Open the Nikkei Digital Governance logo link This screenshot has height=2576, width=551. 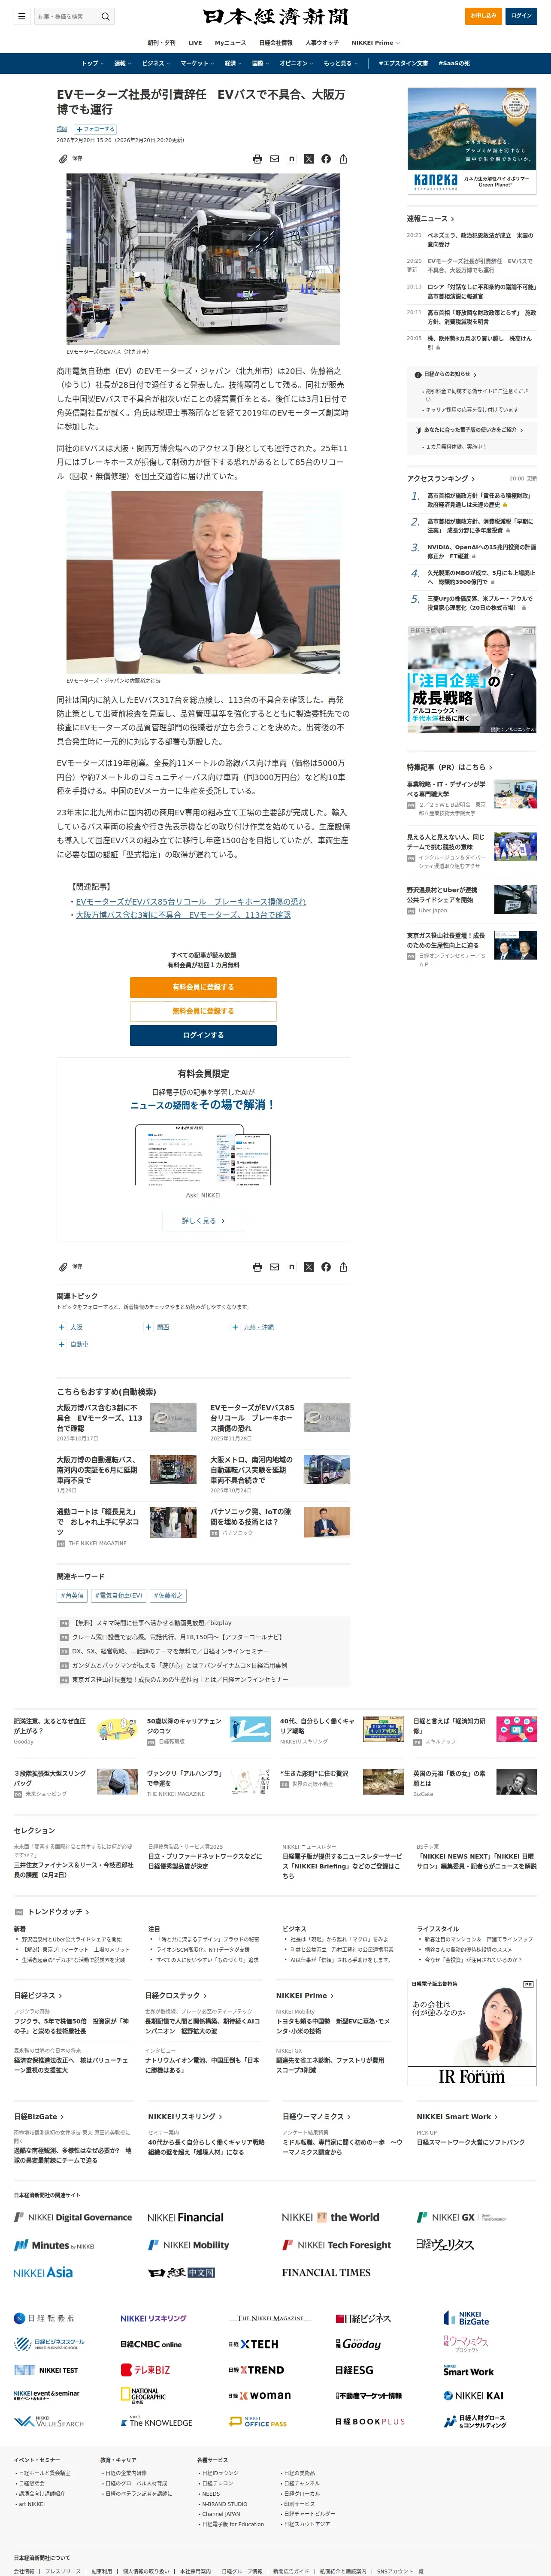click(73, 2217)
